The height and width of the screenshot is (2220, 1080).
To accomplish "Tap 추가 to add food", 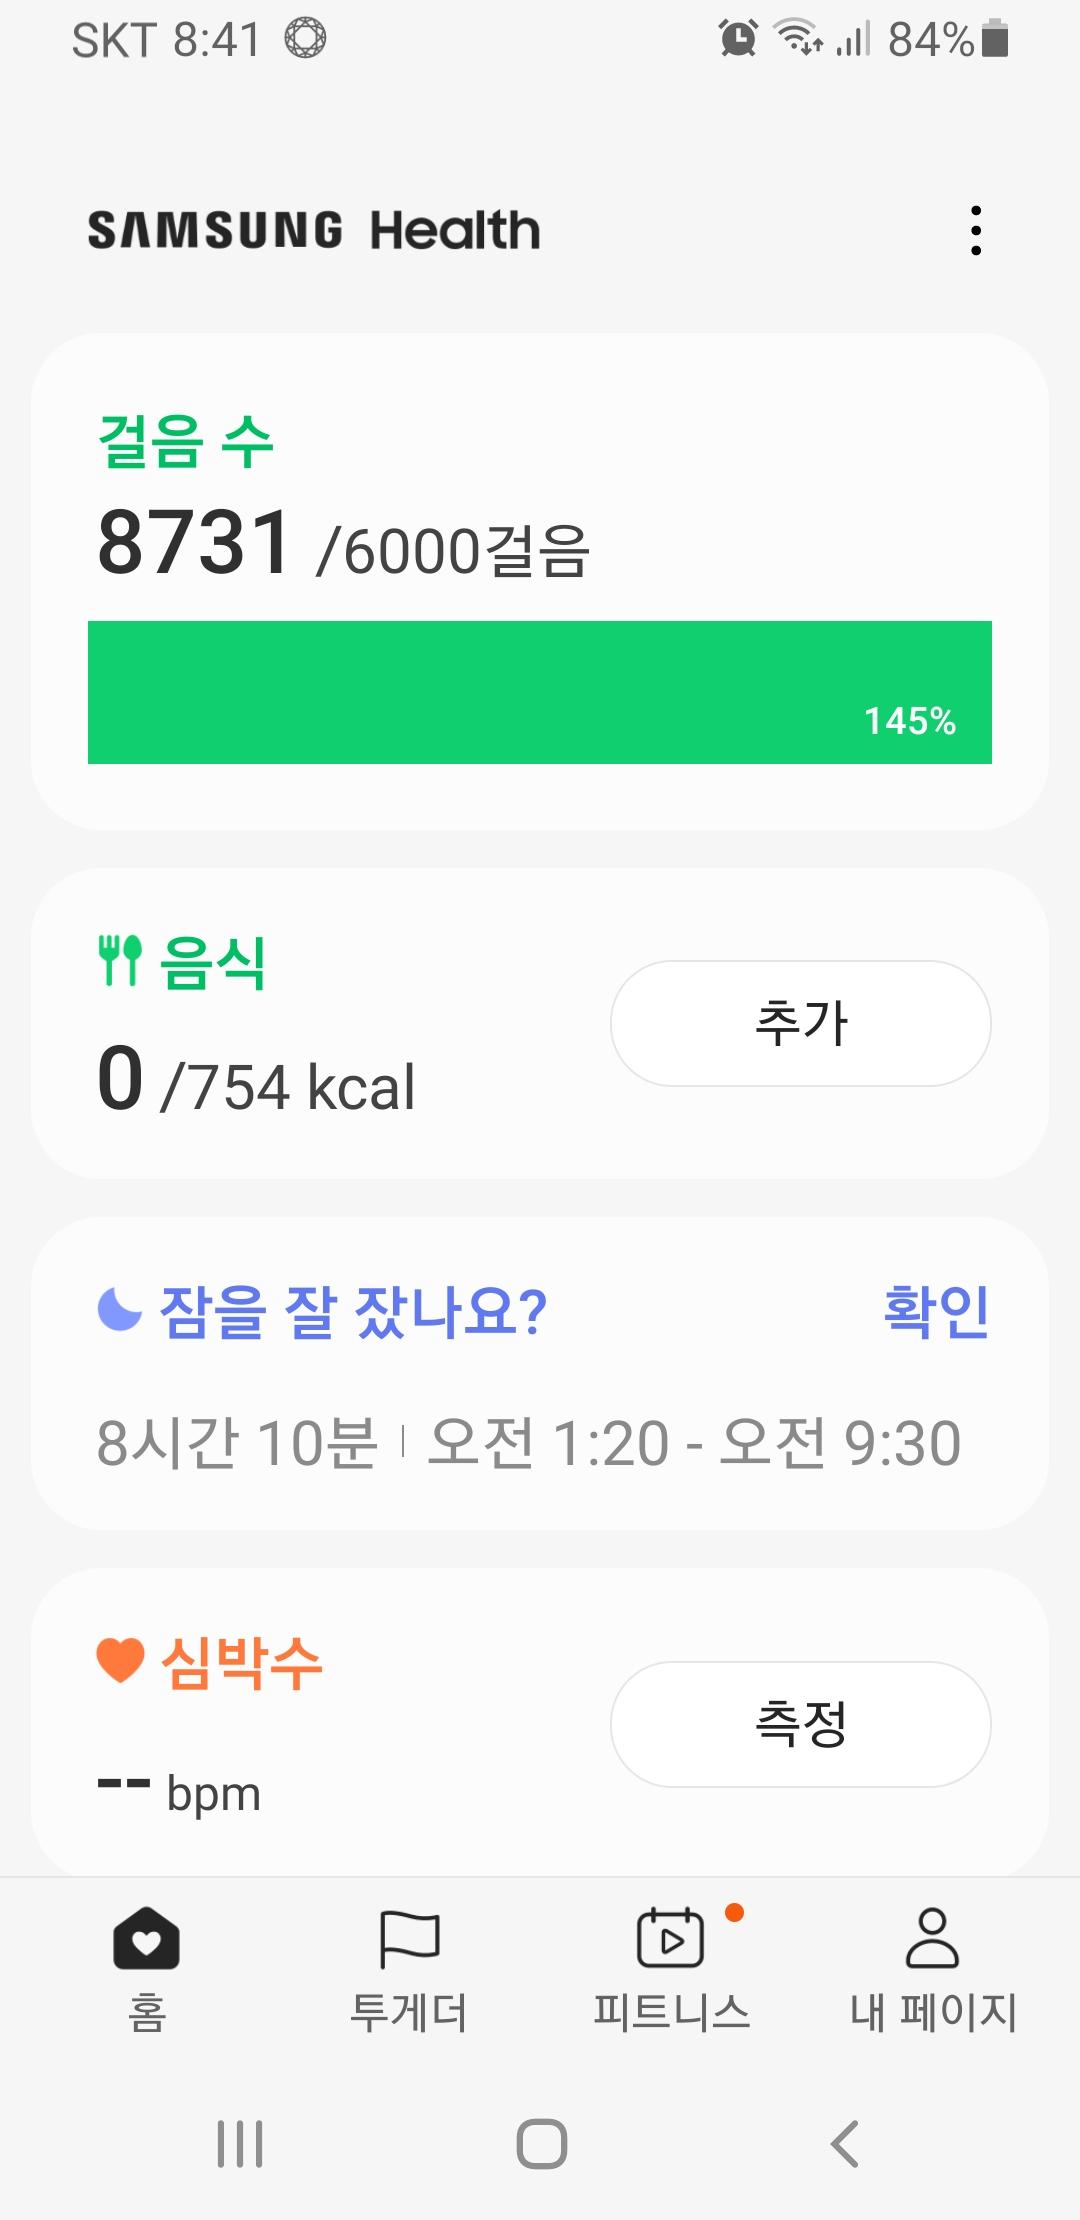I will [x=800, y=1023].
